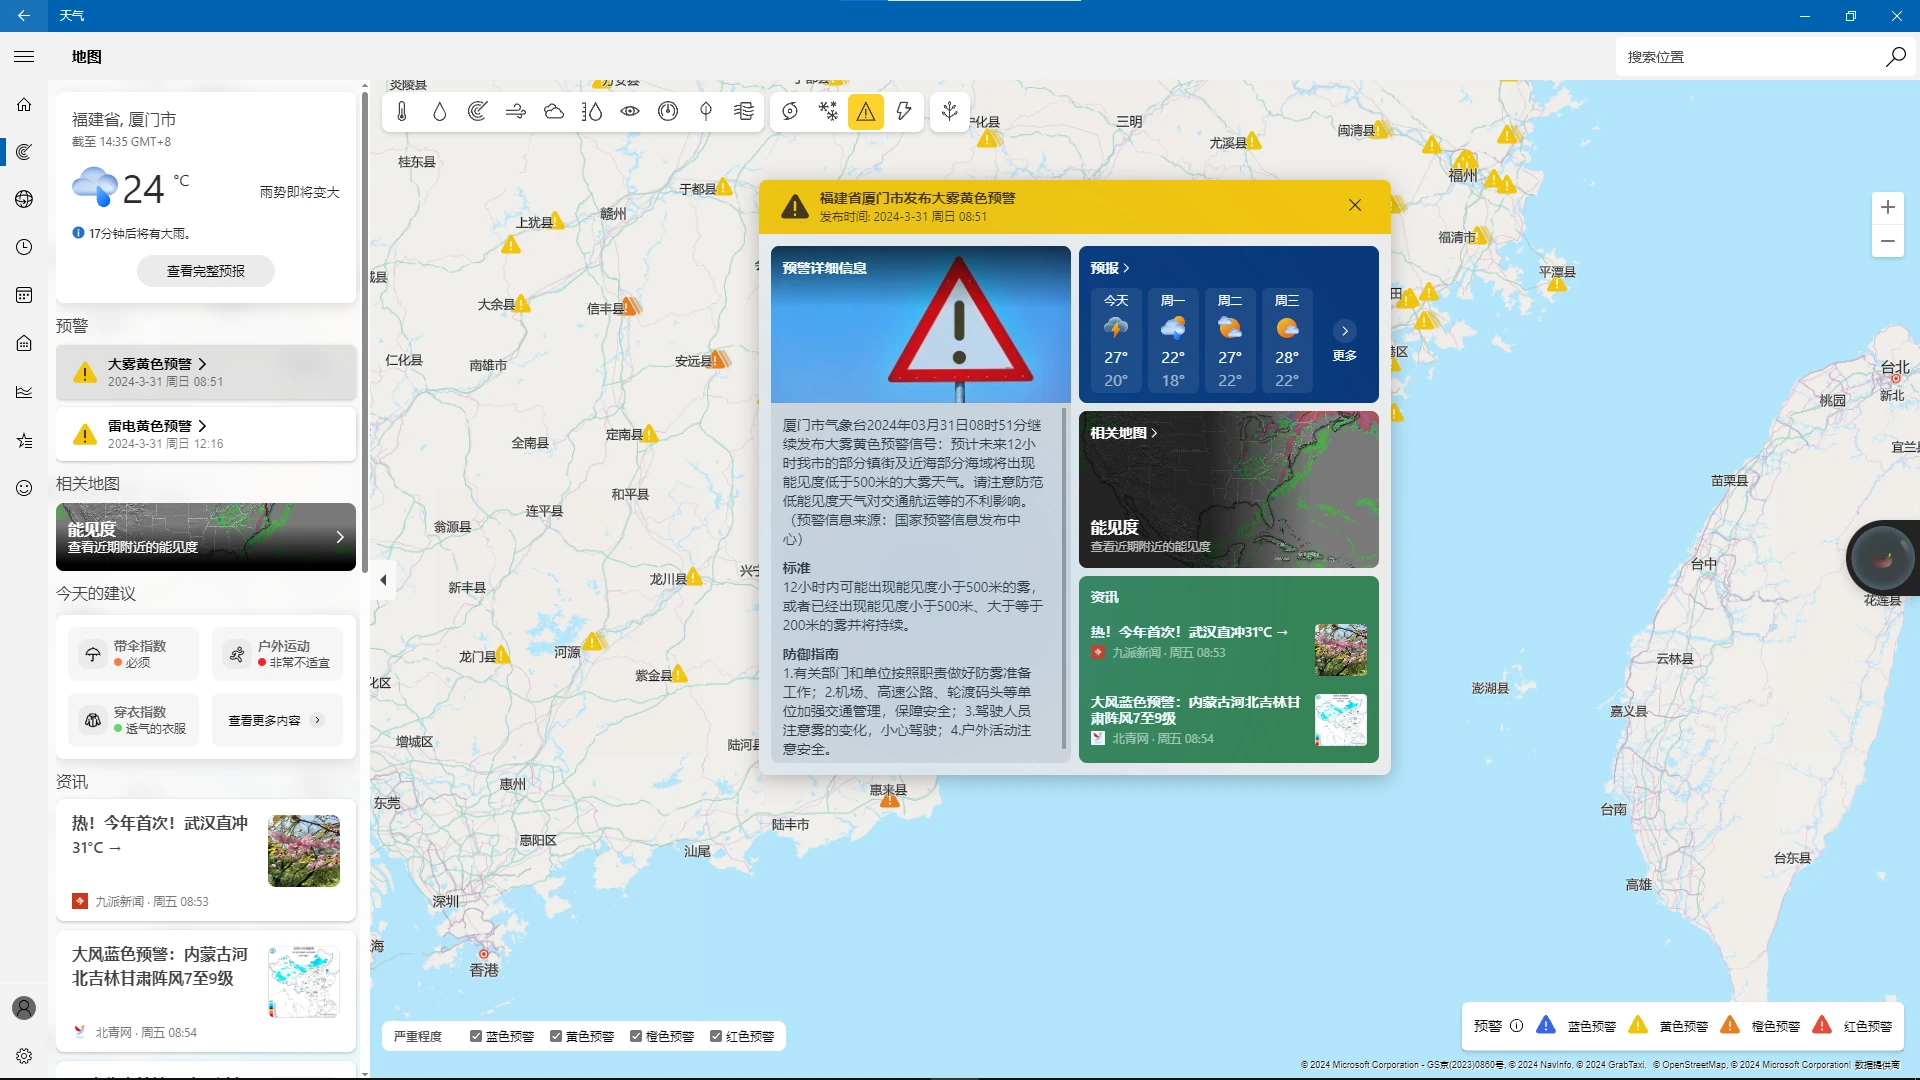Select the precipitation droplet map layer
Screen dimensions: 1920x1080
440,111
